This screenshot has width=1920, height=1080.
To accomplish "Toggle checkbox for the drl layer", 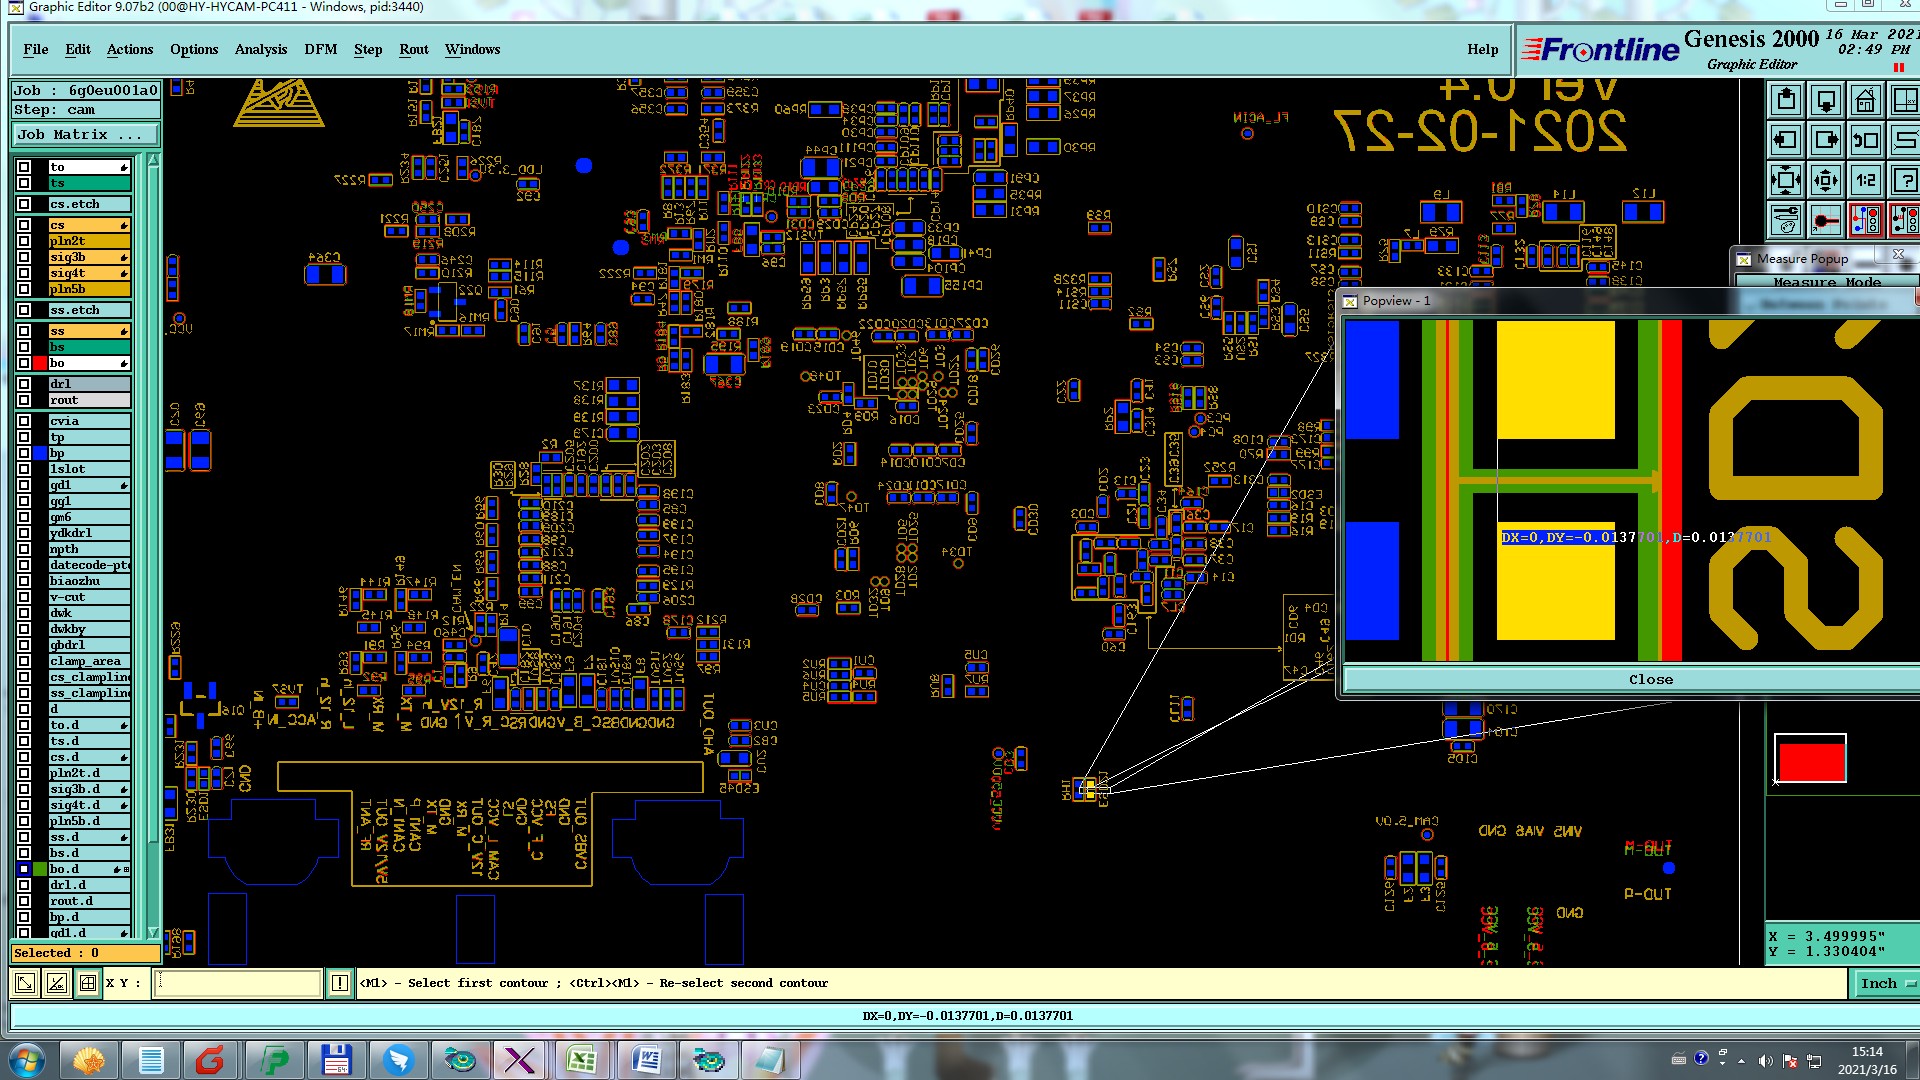I will (x=24, y=384).
